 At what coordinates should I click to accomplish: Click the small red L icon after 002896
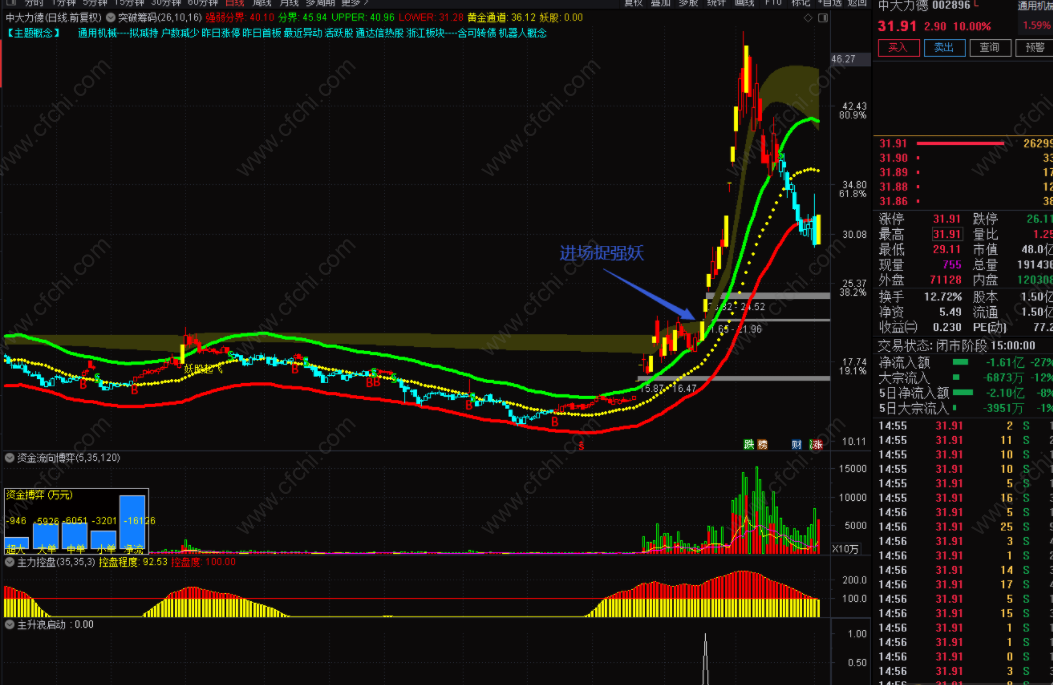coord(975,5)
